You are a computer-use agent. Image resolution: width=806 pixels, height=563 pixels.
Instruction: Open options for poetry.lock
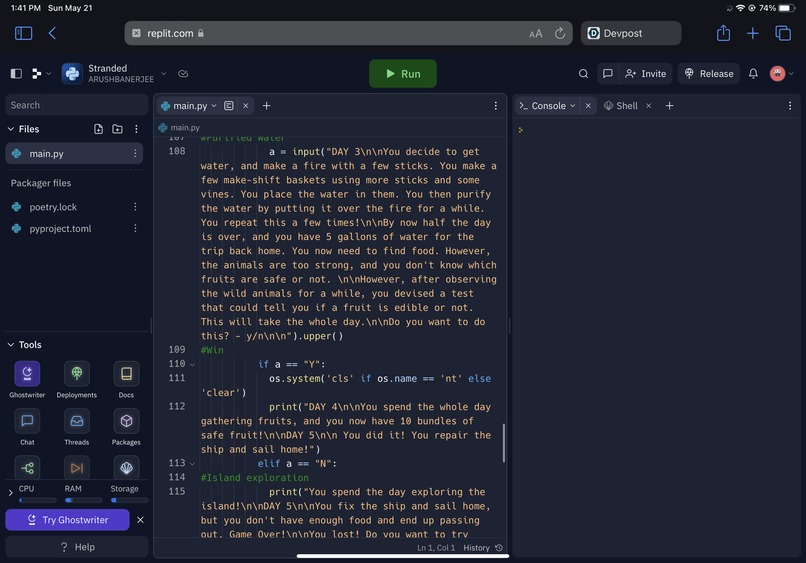coord(135,207)
